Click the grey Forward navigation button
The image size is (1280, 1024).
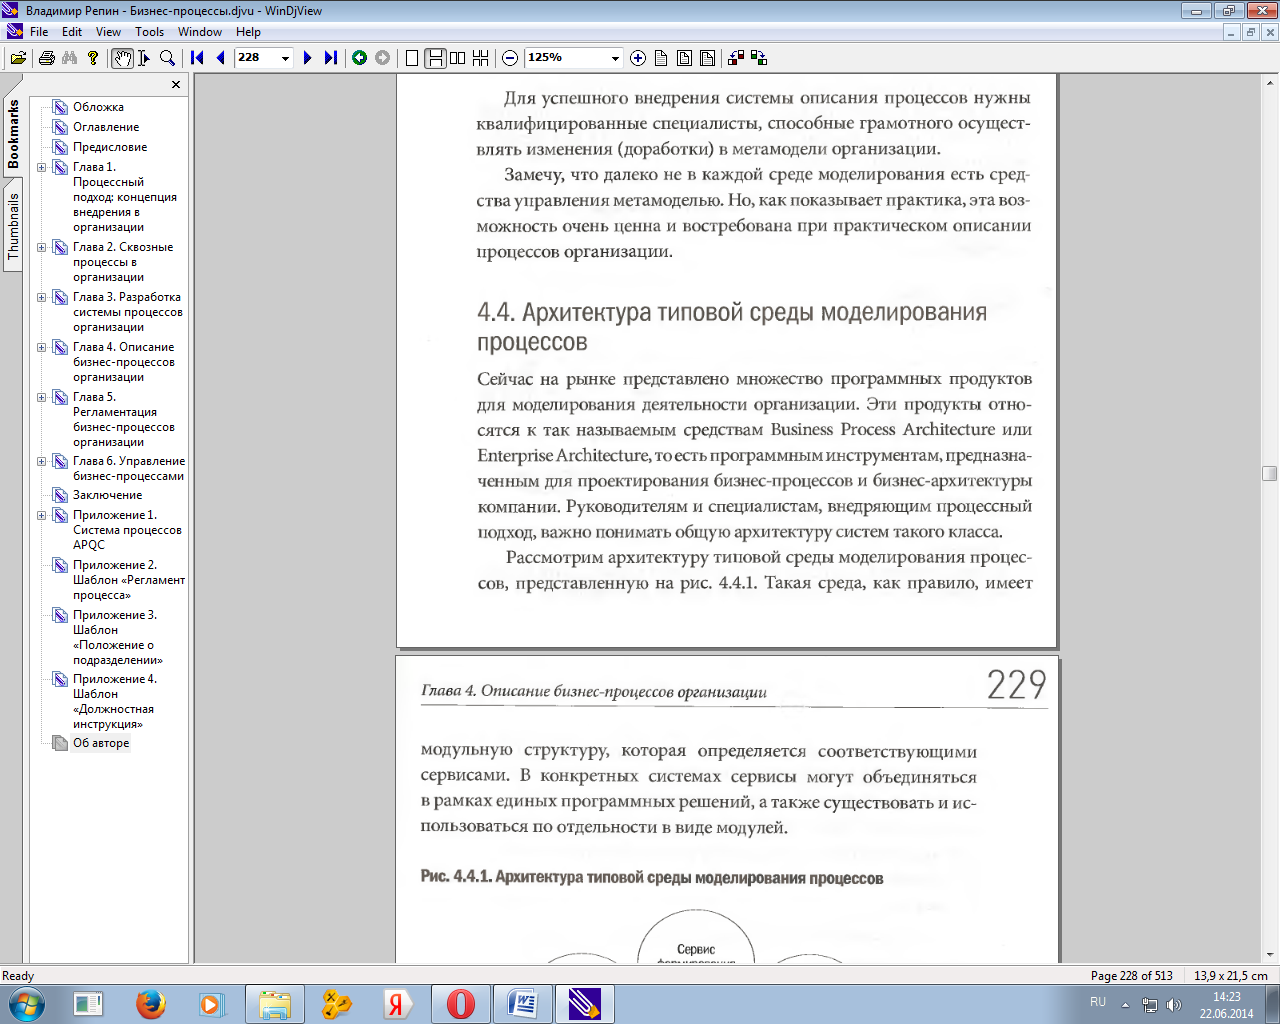382,58
